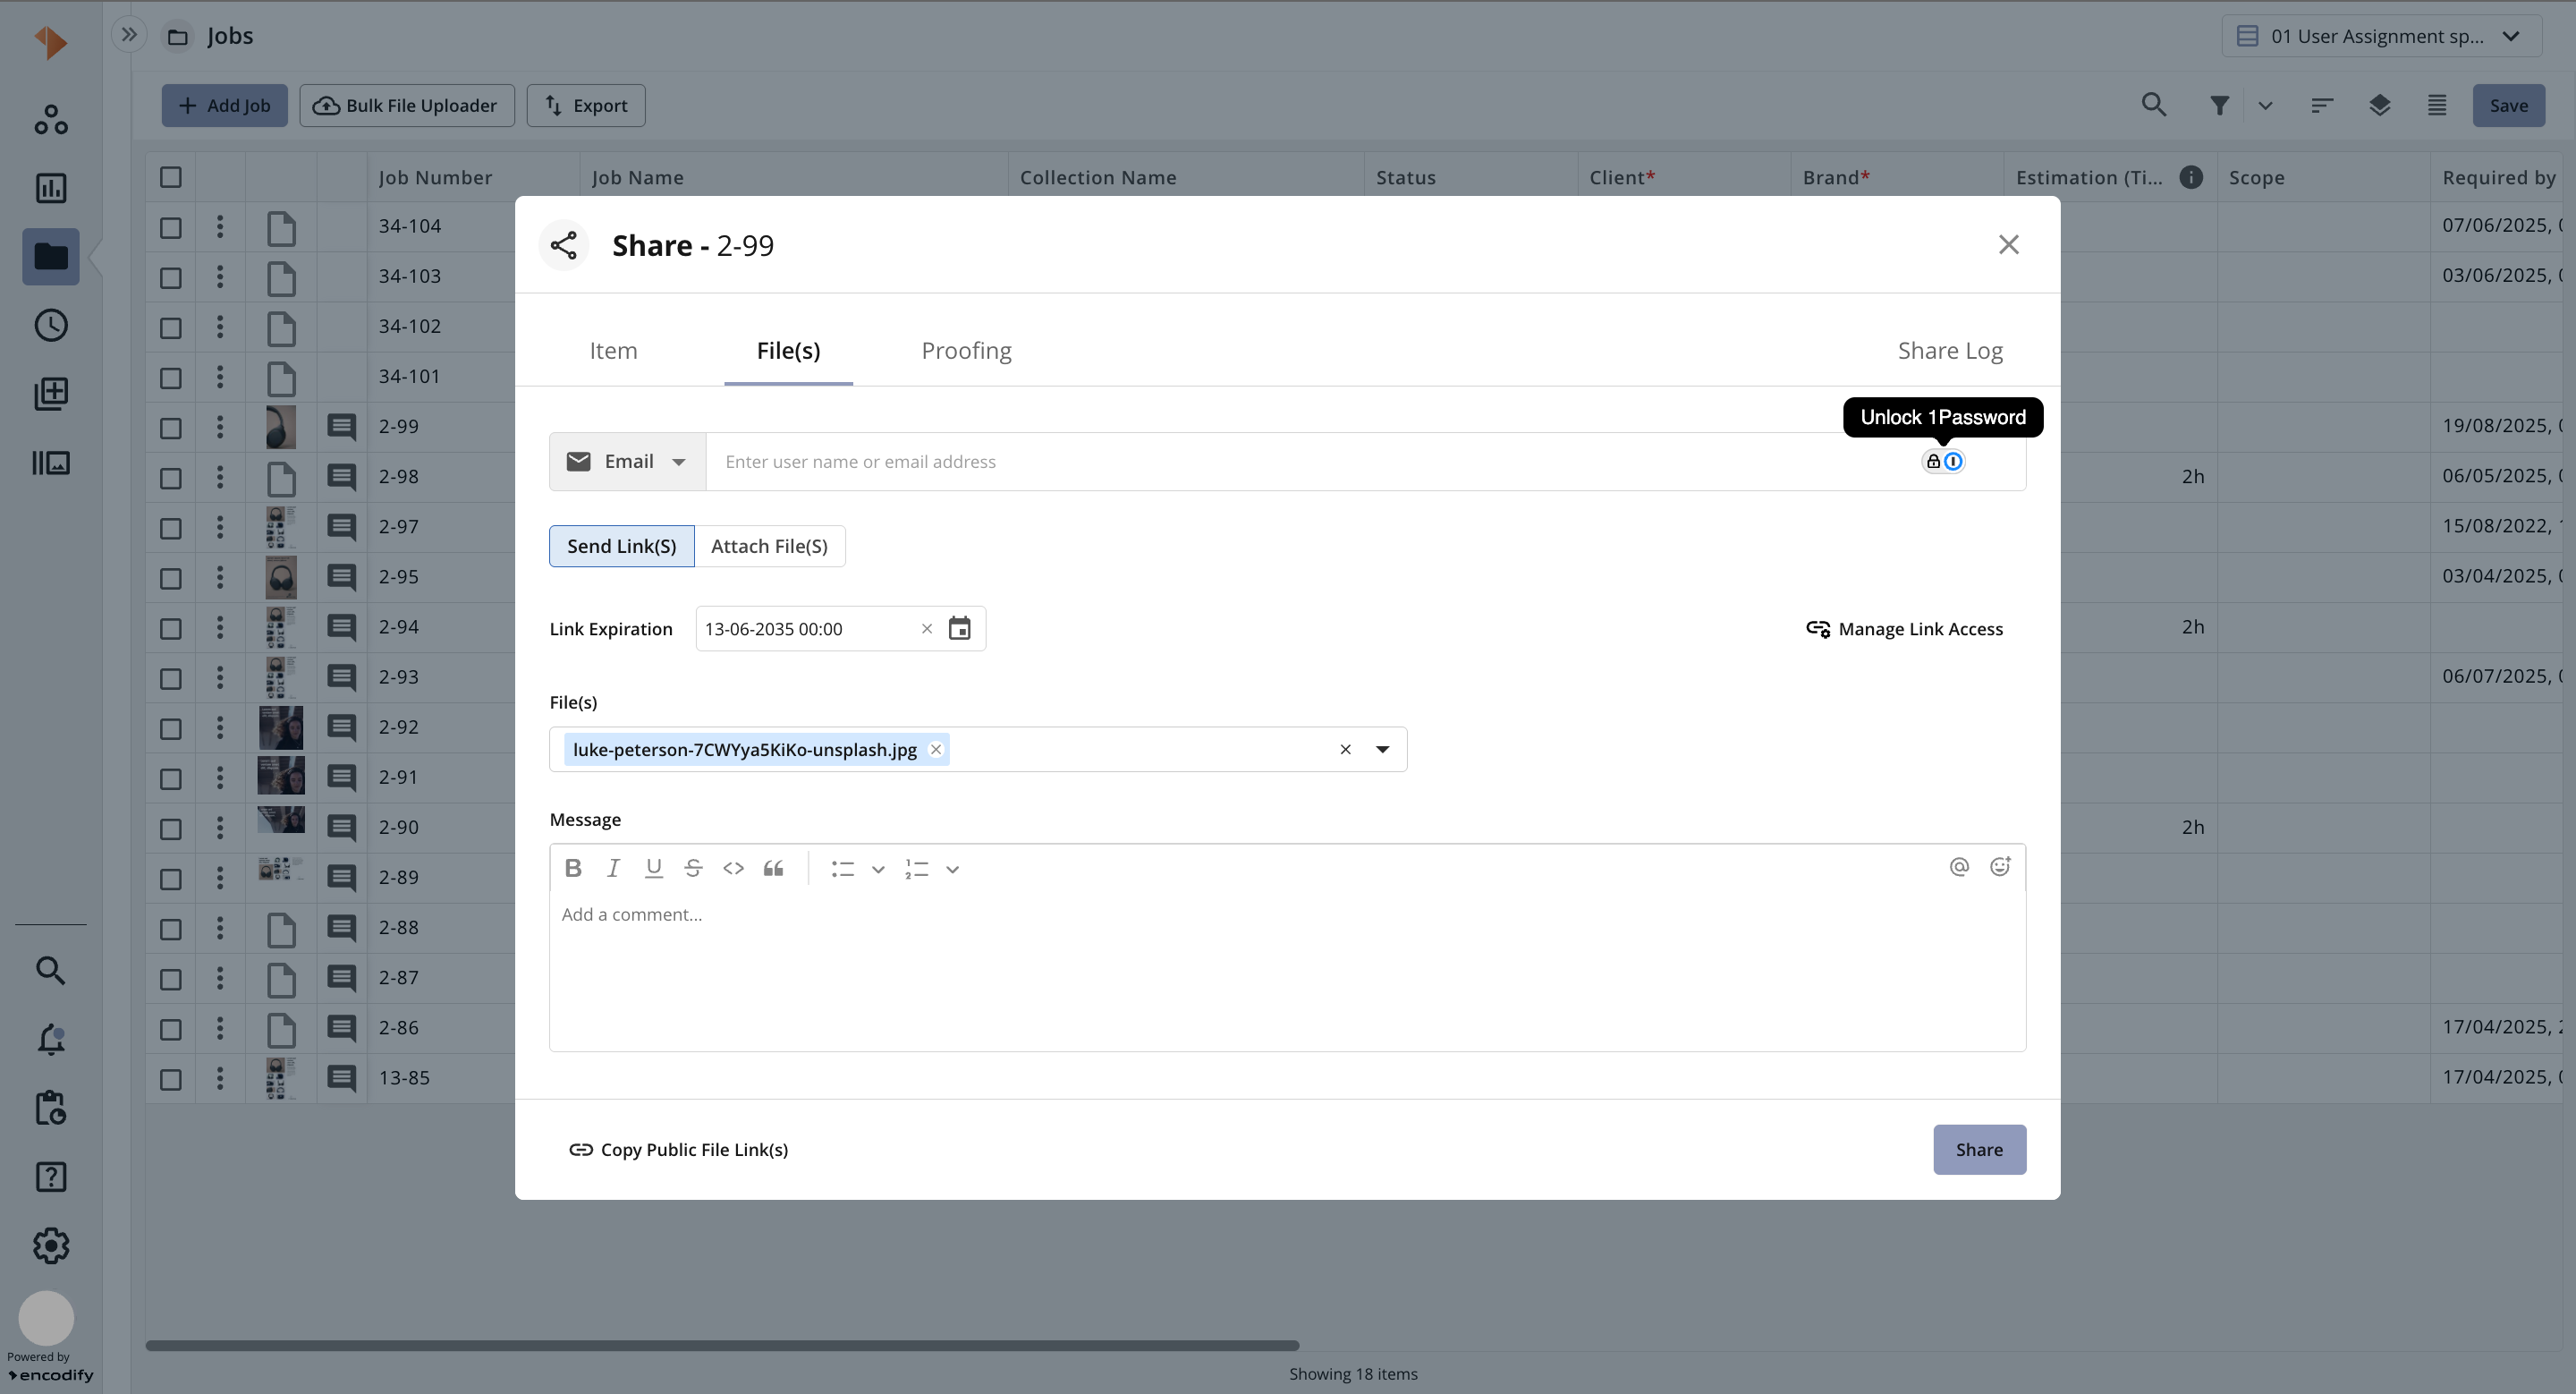
Task: Remove luke-peterson file chip
Action: 936,749
